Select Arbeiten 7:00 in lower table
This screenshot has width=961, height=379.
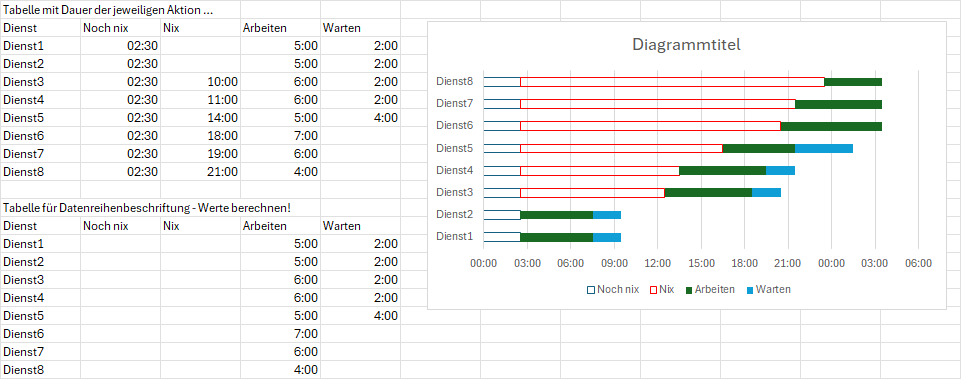coord(280,334)
